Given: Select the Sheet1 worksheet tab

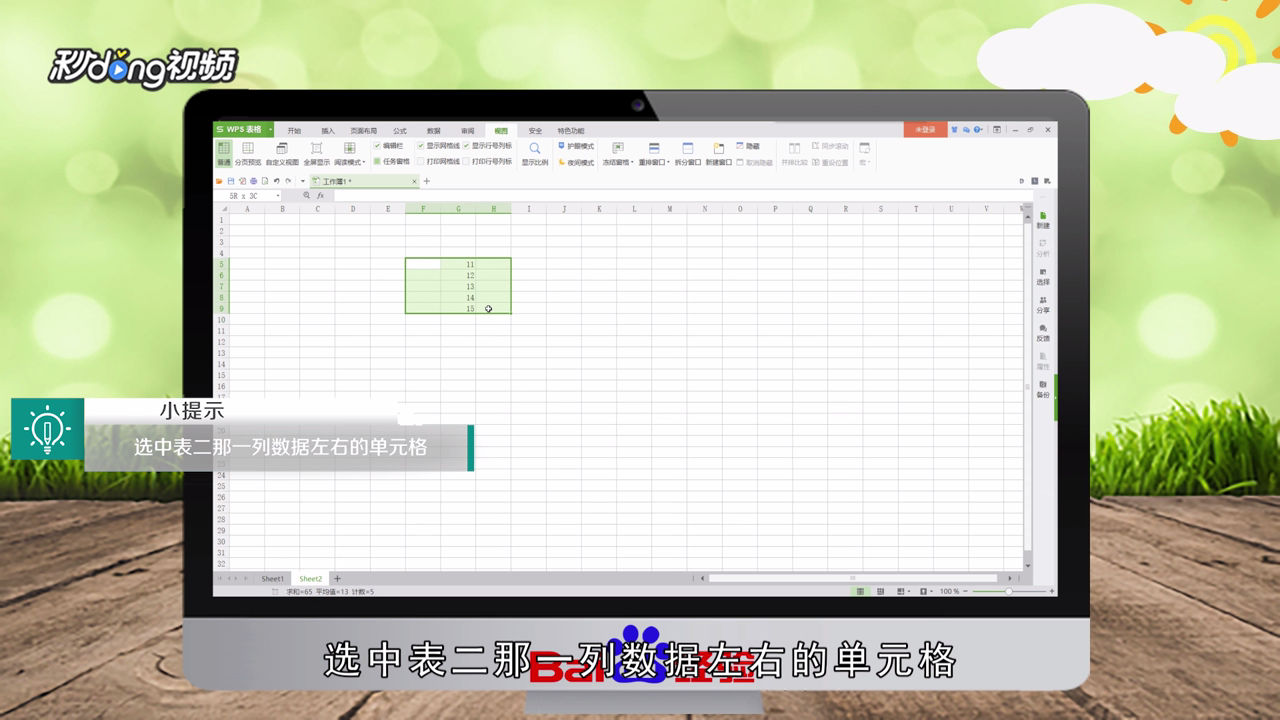Looking at the screenshot, I should (x=272, y=578).
